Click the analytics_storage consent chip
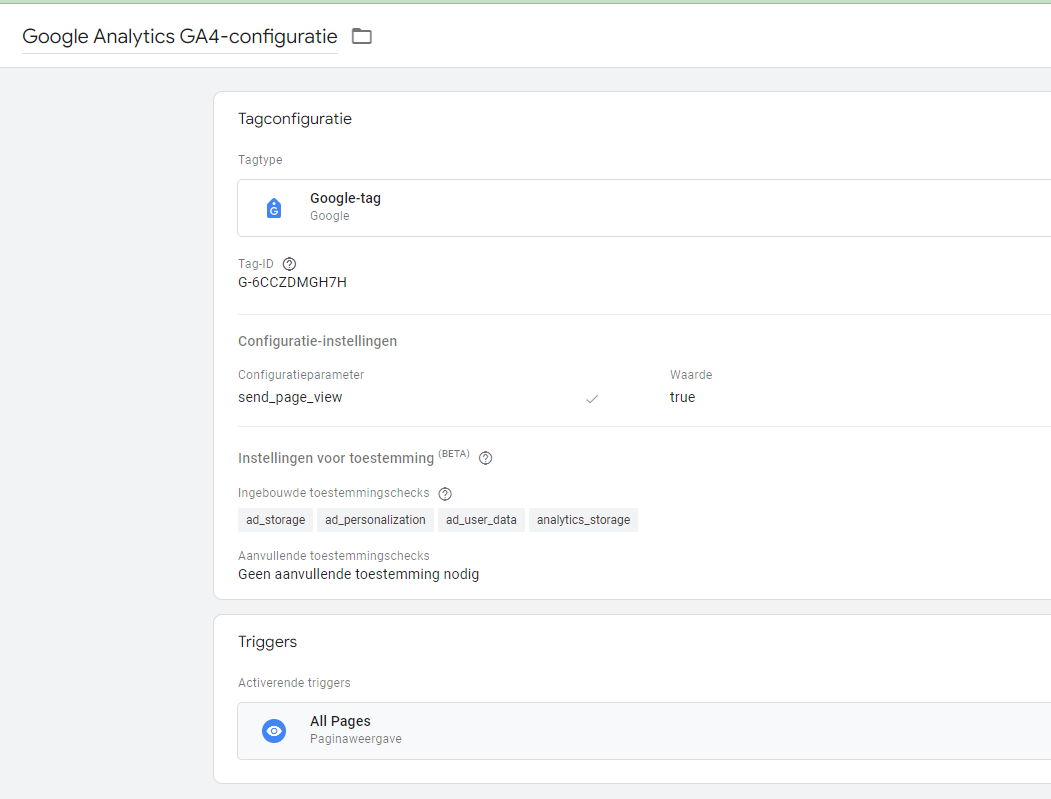Viewport: 1051px width, 799px height. 583,520
